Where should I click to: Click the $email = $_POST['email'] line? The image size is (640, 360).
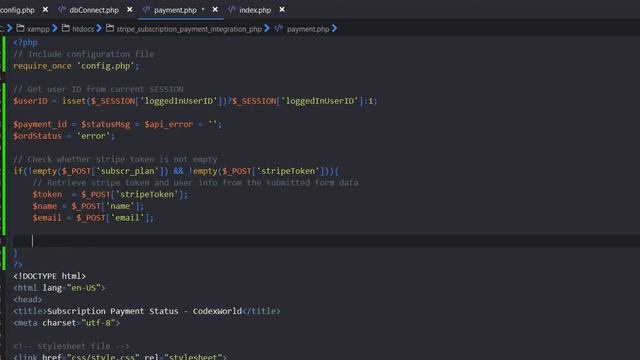pyautogui.click(x=93, y=218)
